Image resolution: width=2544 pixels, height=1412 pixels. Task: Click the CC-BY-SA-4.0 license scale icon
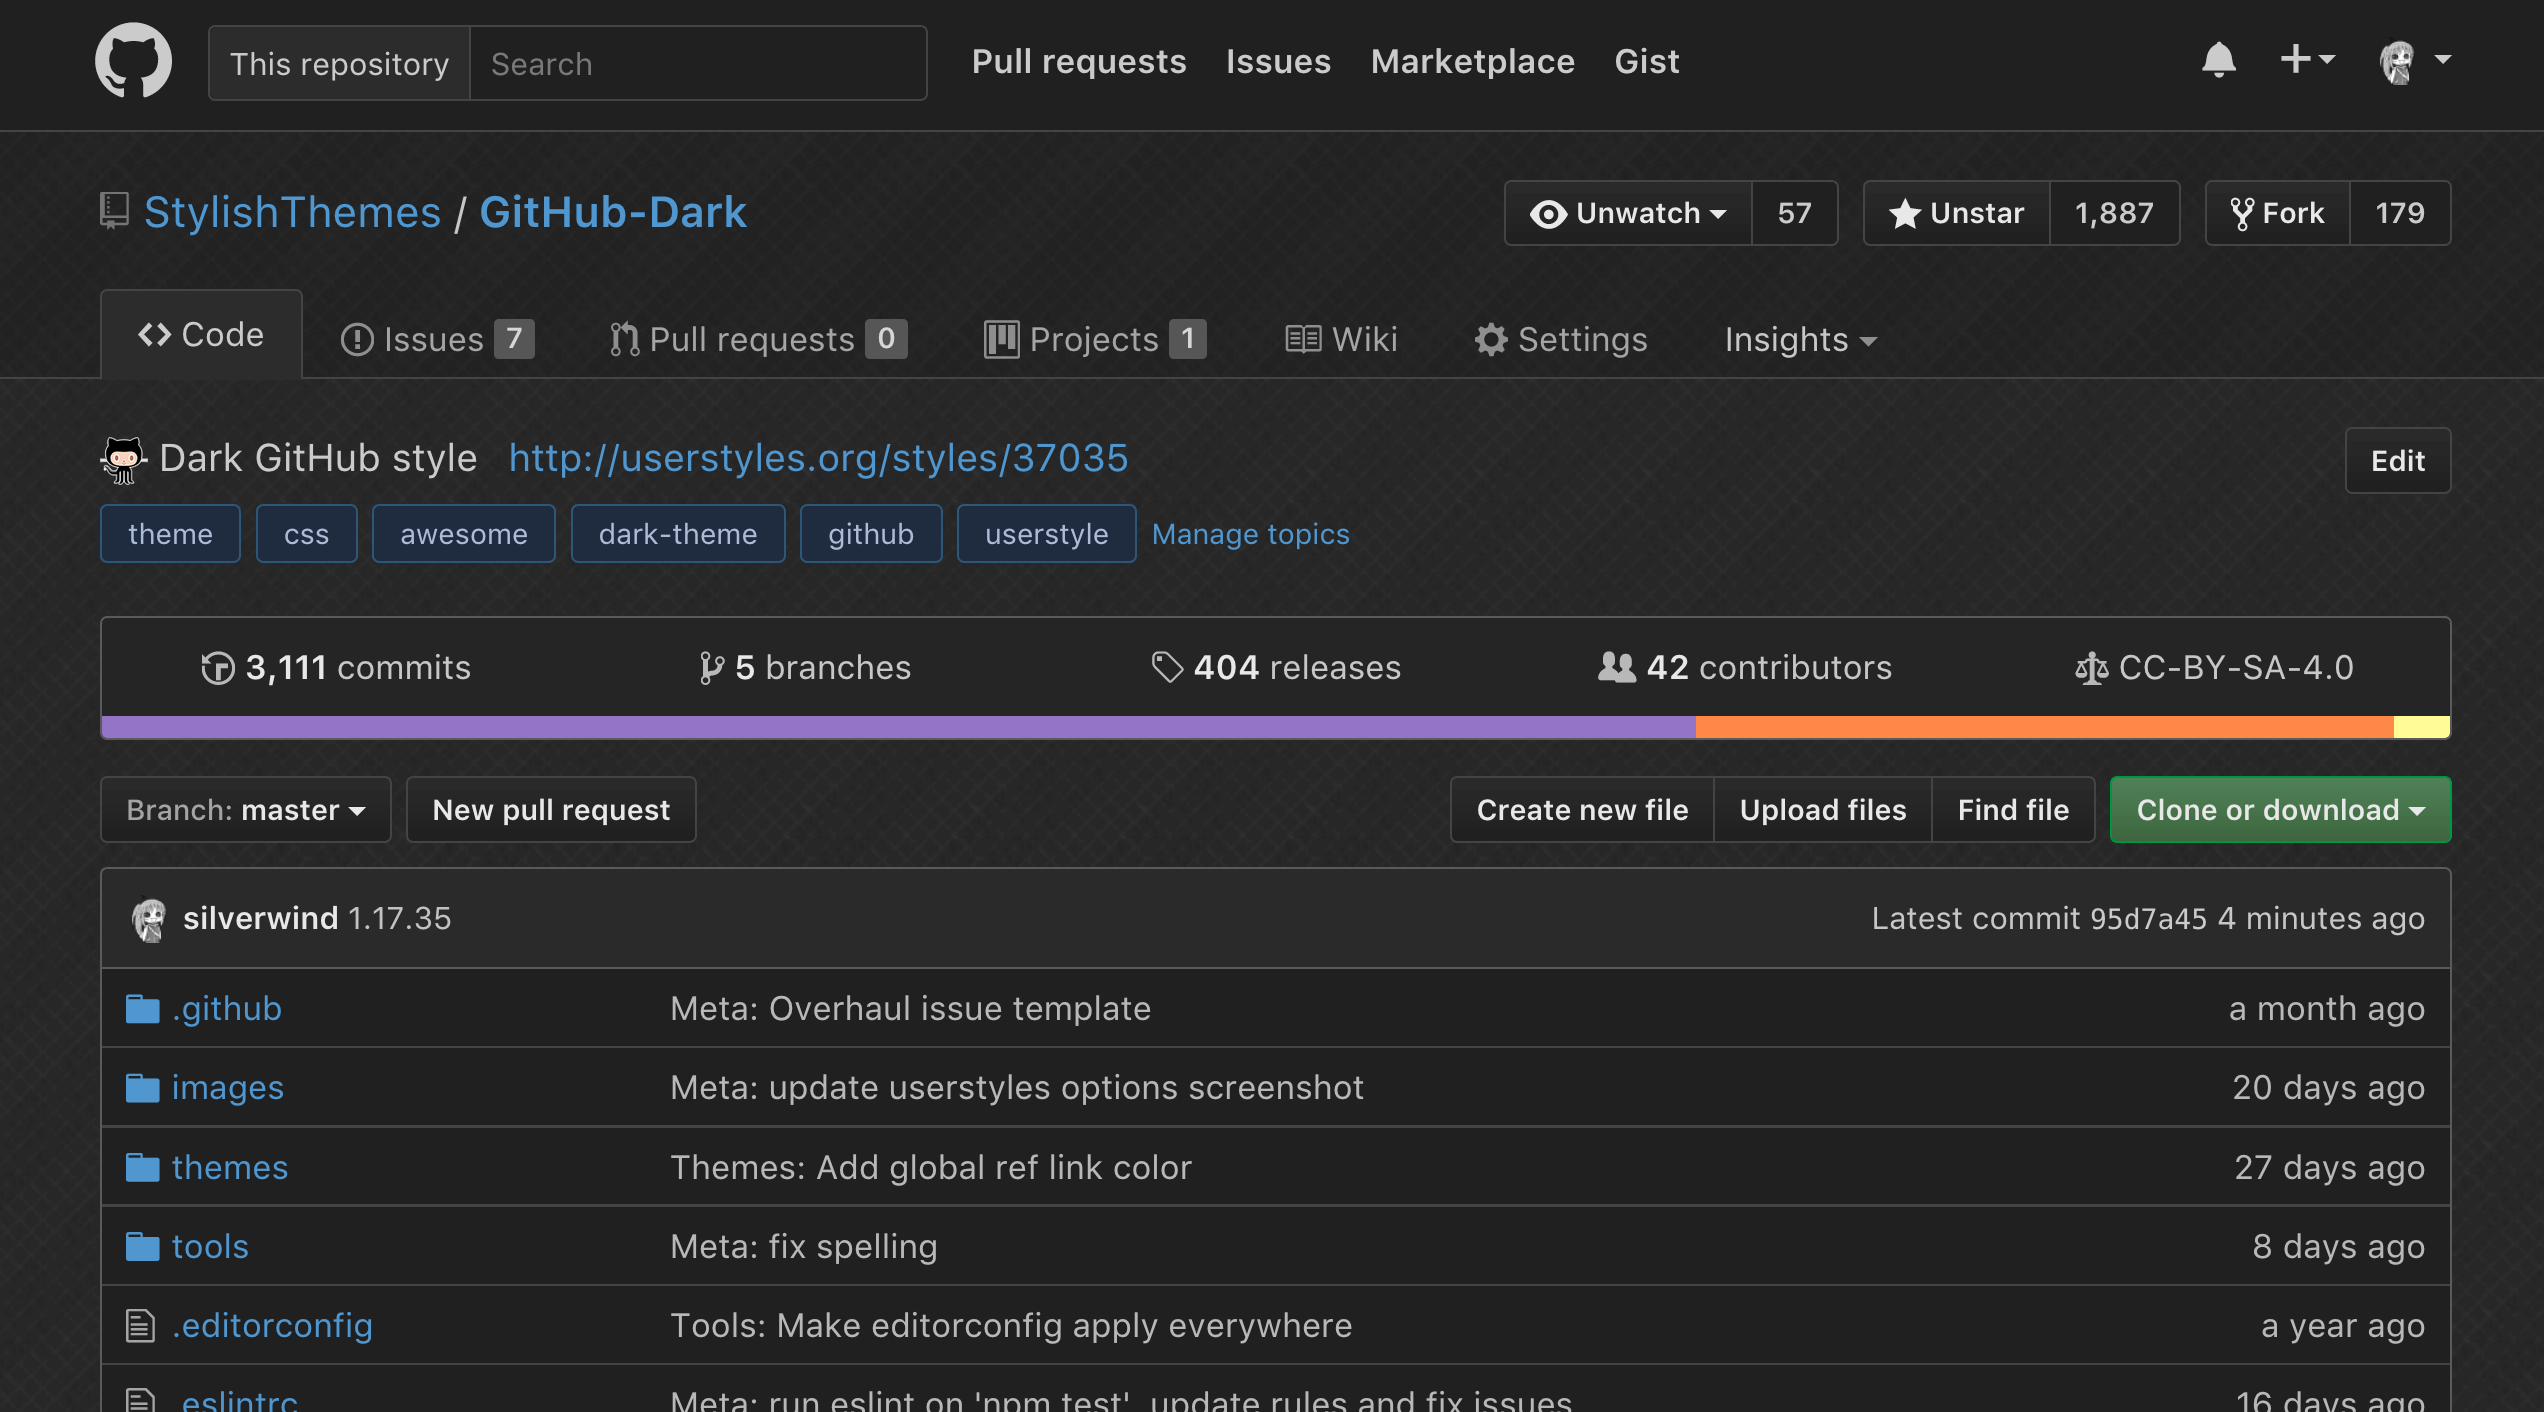click(2093, 667)
